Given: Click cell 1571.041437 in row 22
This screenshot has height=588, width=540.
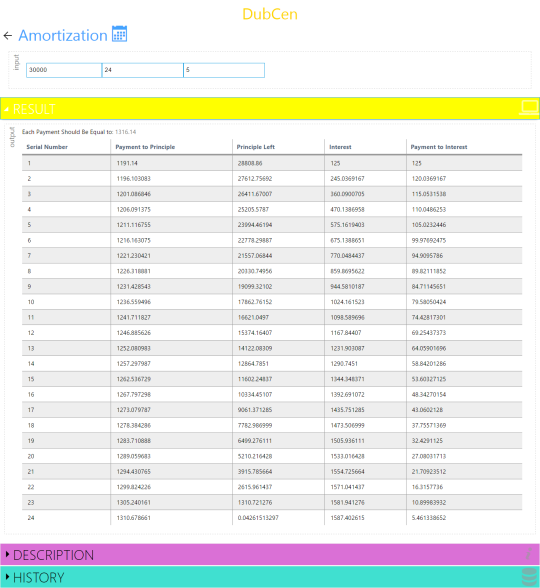Looking at the screenshot, I should [347, 487].
